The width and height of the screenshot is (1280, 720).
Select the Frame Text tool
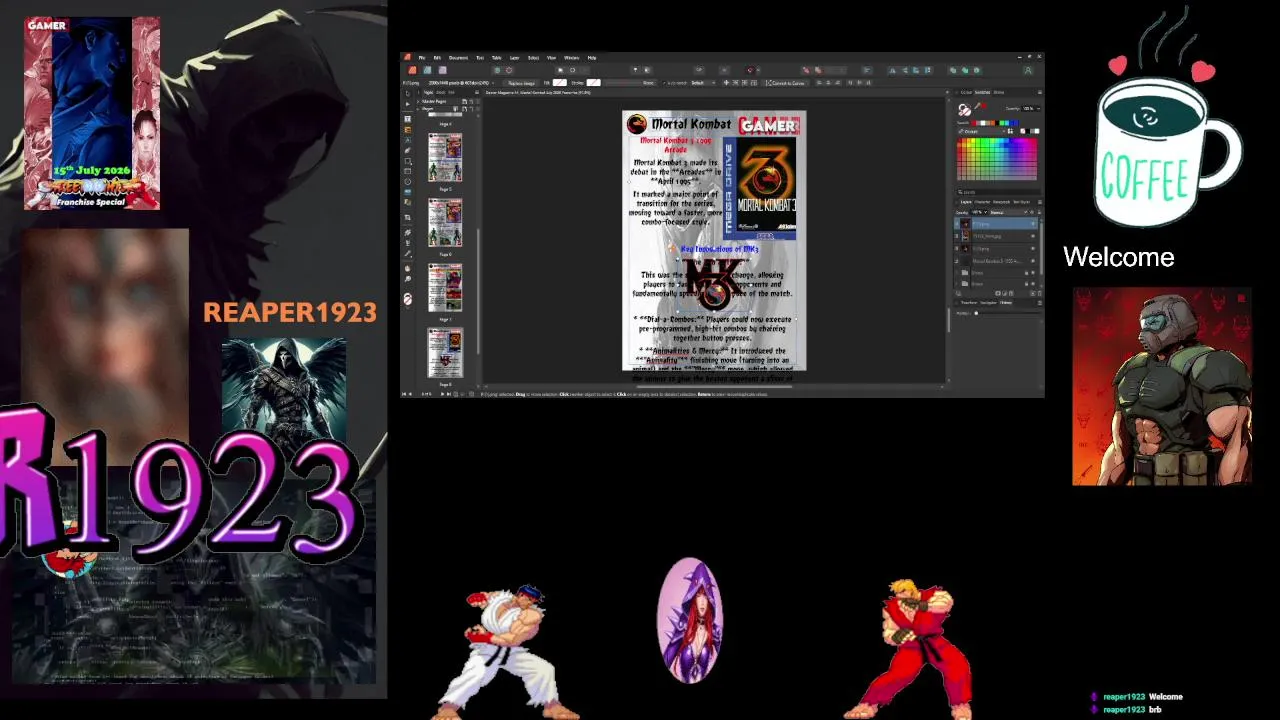(407, 119)
